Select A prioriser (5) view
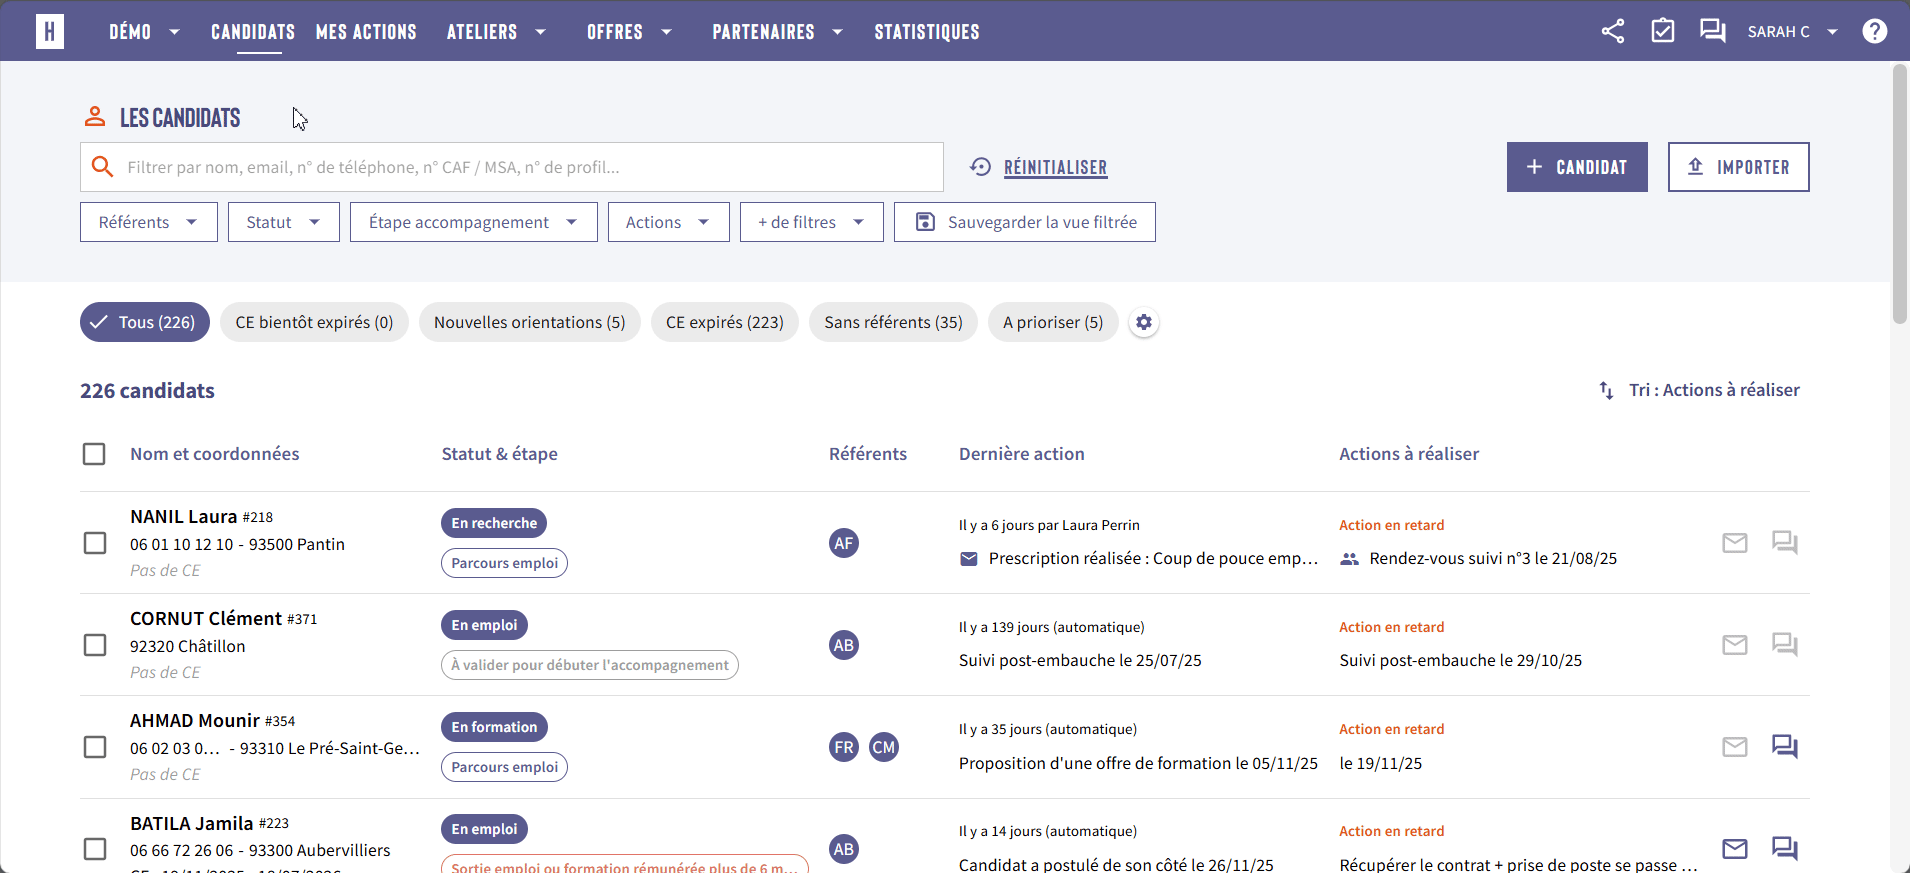The height and width of the screenshot is (873, 1910). pos(1053,322)
